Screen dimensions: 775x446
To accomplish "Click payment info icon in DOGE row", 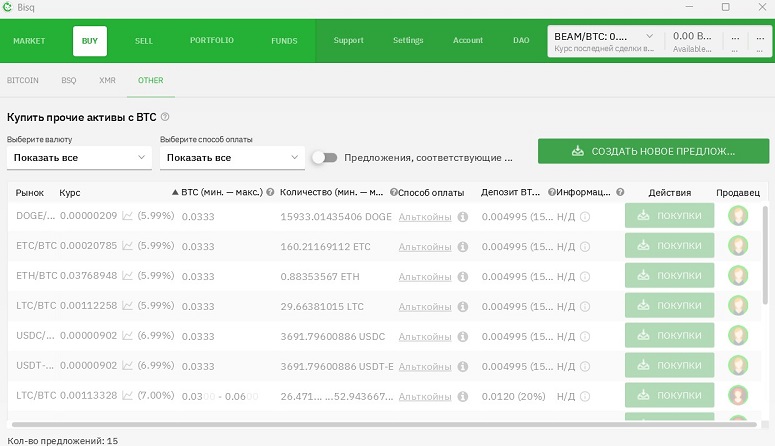I will tap(463, 217).
